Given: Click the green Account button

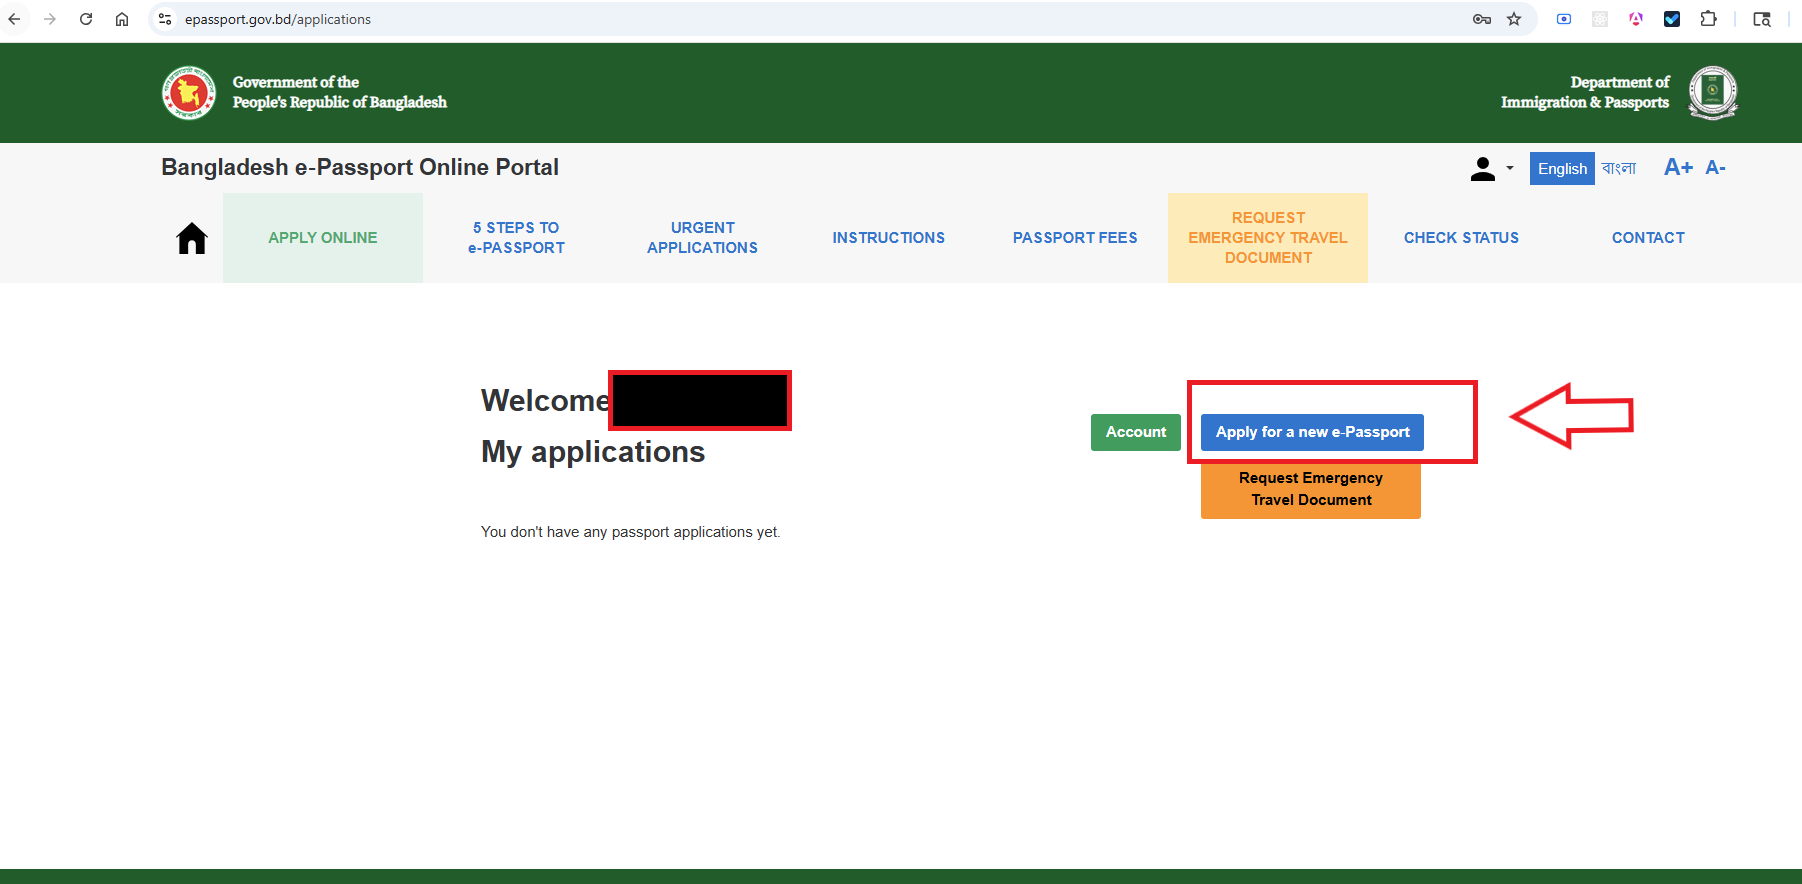Looking at the screenshot, I should [x=1136, y=432].
